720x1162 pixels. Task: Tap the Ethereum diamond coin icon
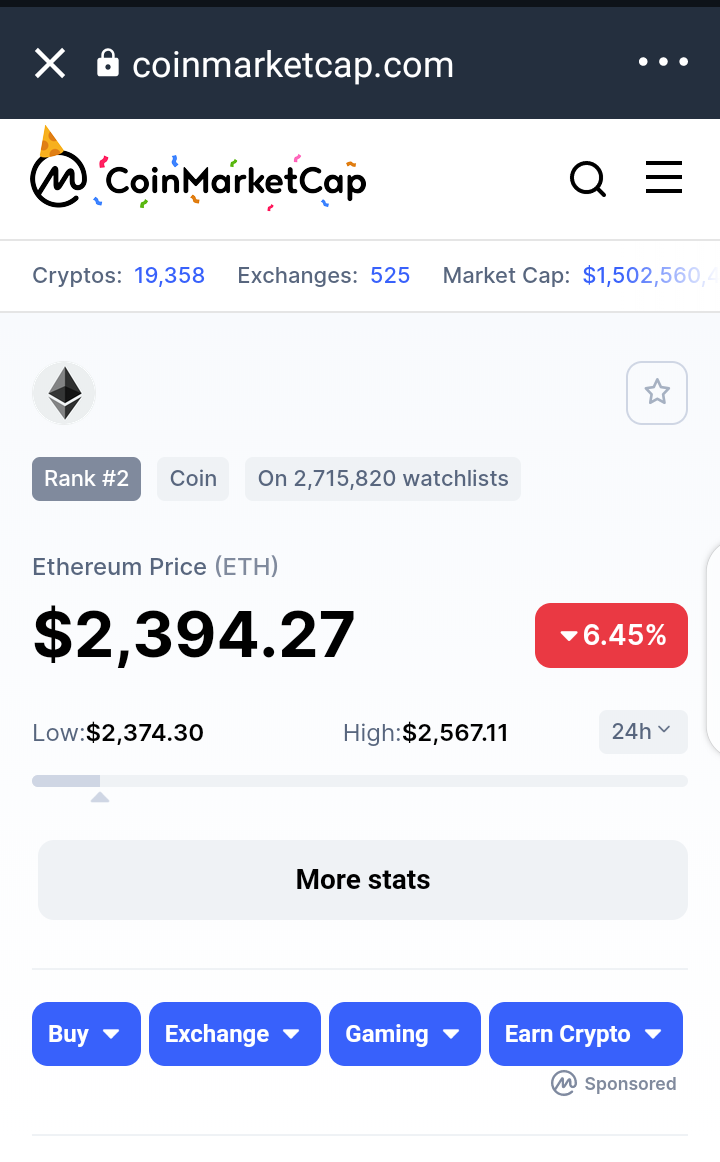pos(64,393)
